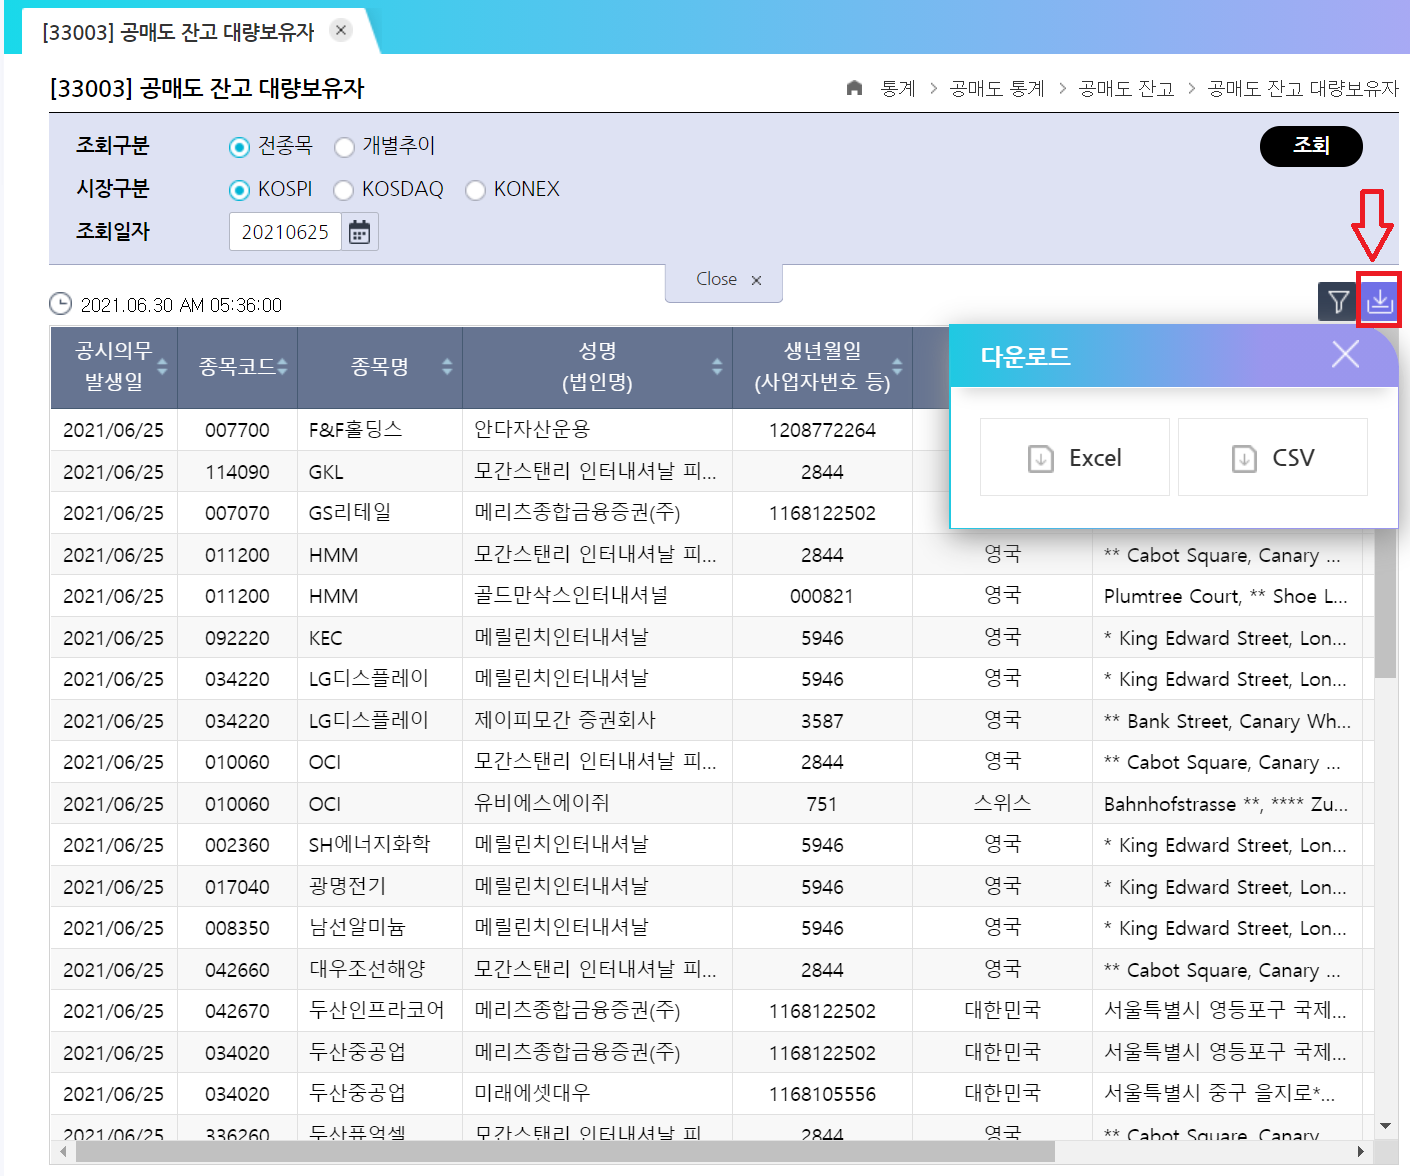1410x1176 pixels.
Task: Close the 다운로드 popup with X
Action: pos(1345,354)
